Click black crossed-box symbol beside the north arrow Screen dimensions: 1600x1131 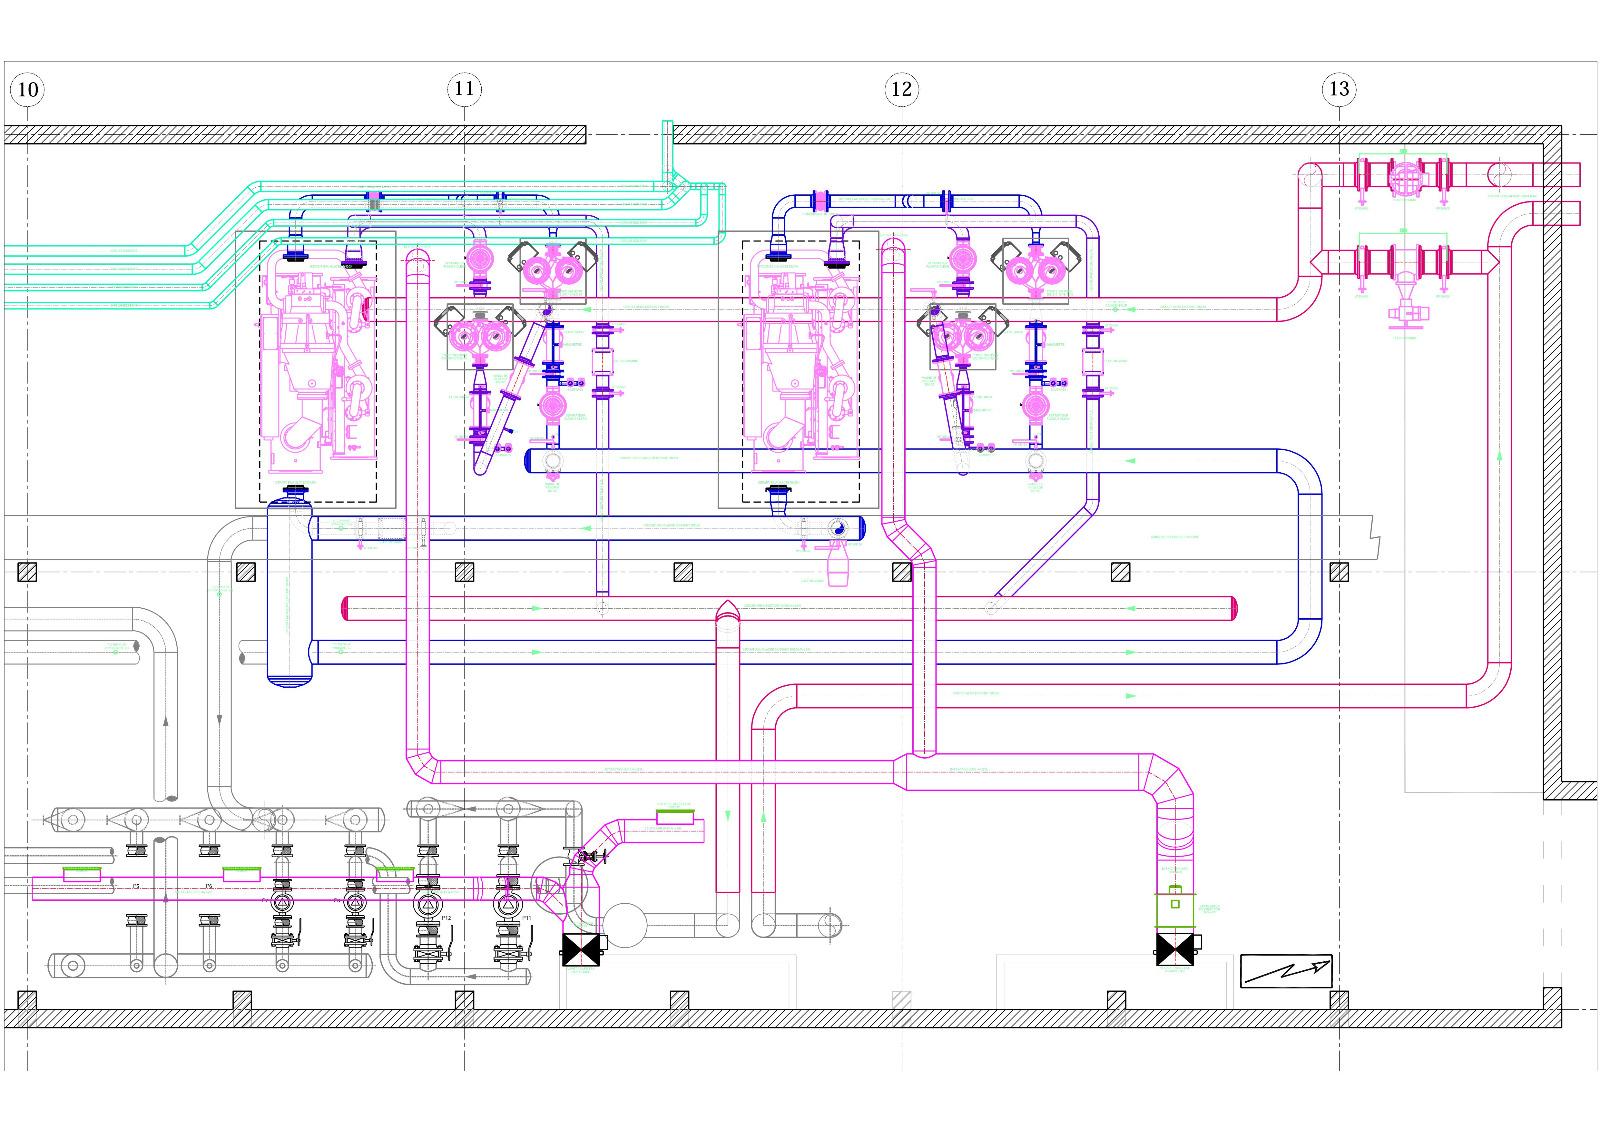pyautogui.click(x=1174, y=949)
